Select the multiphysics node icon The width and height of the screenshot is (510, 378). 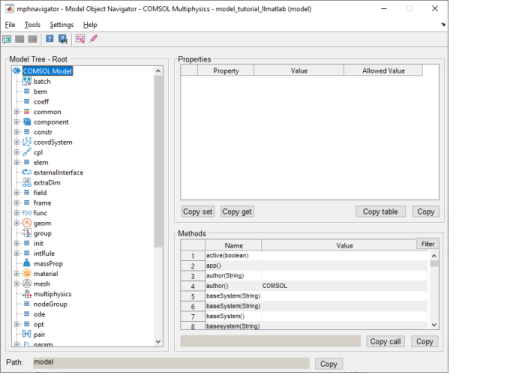[27, 294]
